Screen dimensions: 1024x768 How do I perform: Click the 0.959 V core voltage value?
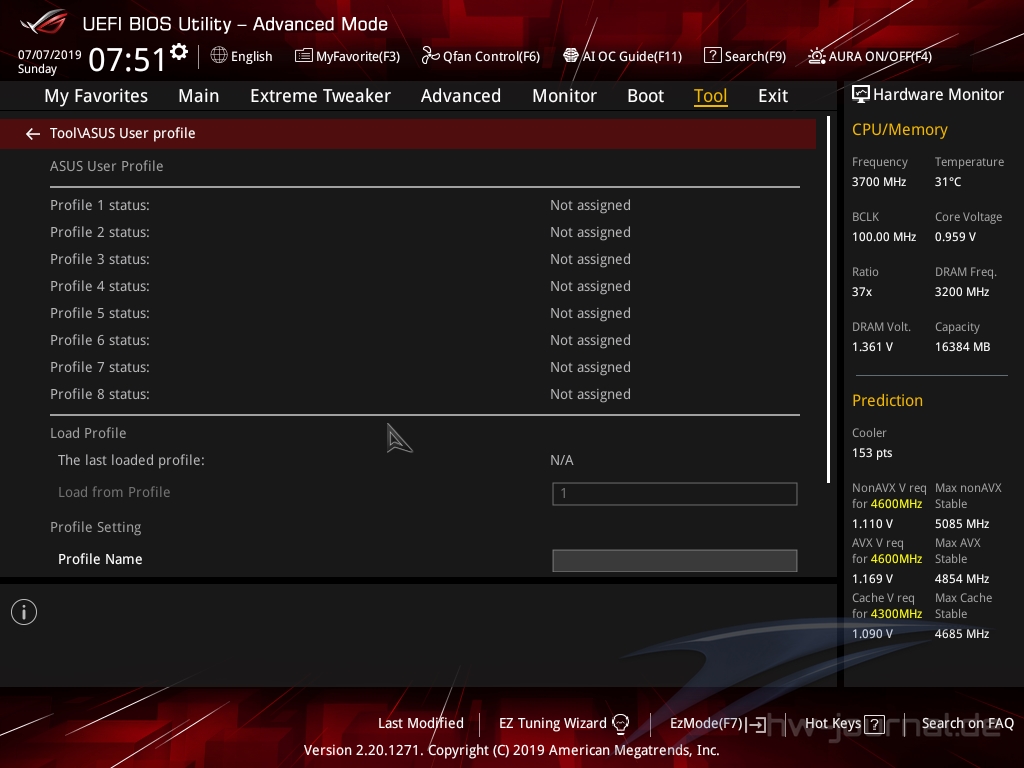pyautogui.click(x=955, y=236)
